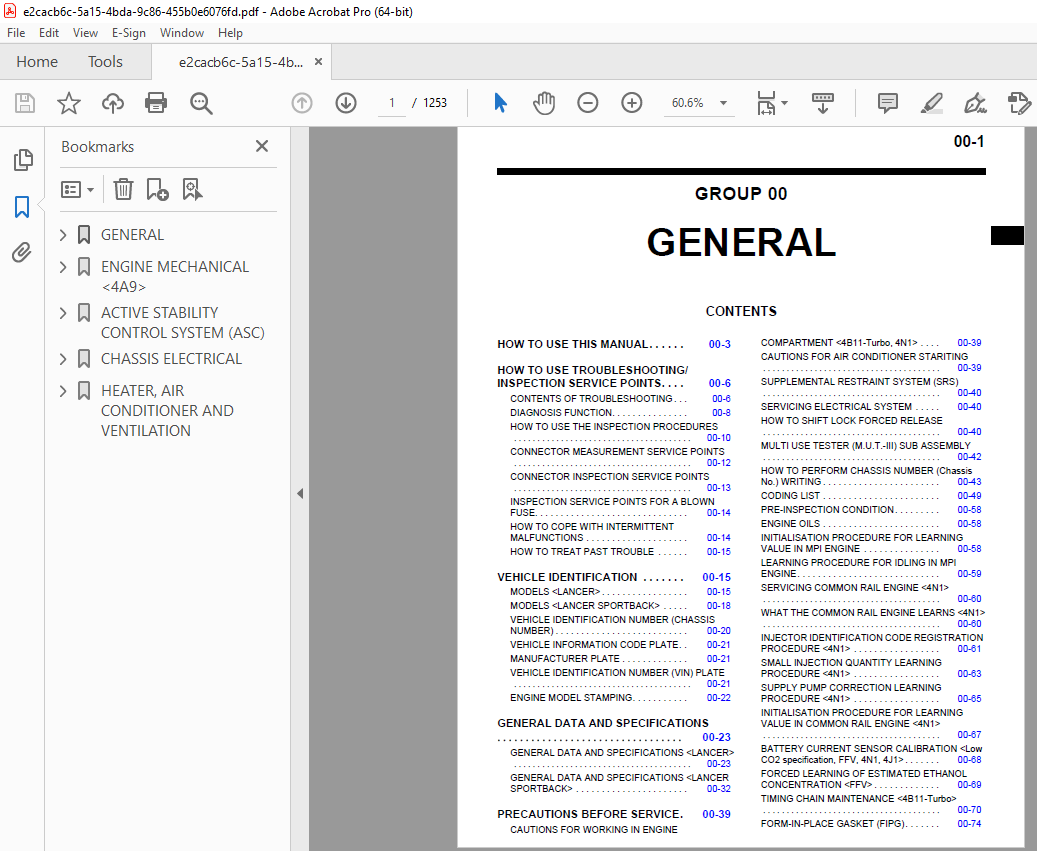Open the E-Sign menu
Image resolution: width=1037 pixels, height=851 pixels.
pyautogui.click(x=128, y=33)
